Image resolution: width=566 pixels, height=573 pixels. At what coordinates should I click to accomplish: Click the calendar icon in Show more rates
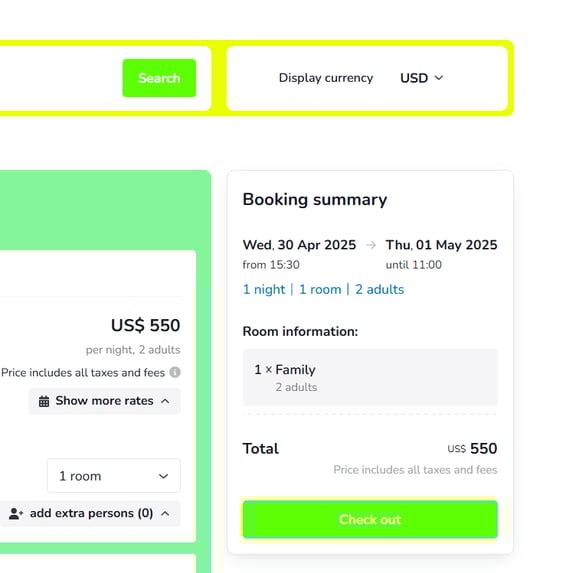[x=44, y=401]
